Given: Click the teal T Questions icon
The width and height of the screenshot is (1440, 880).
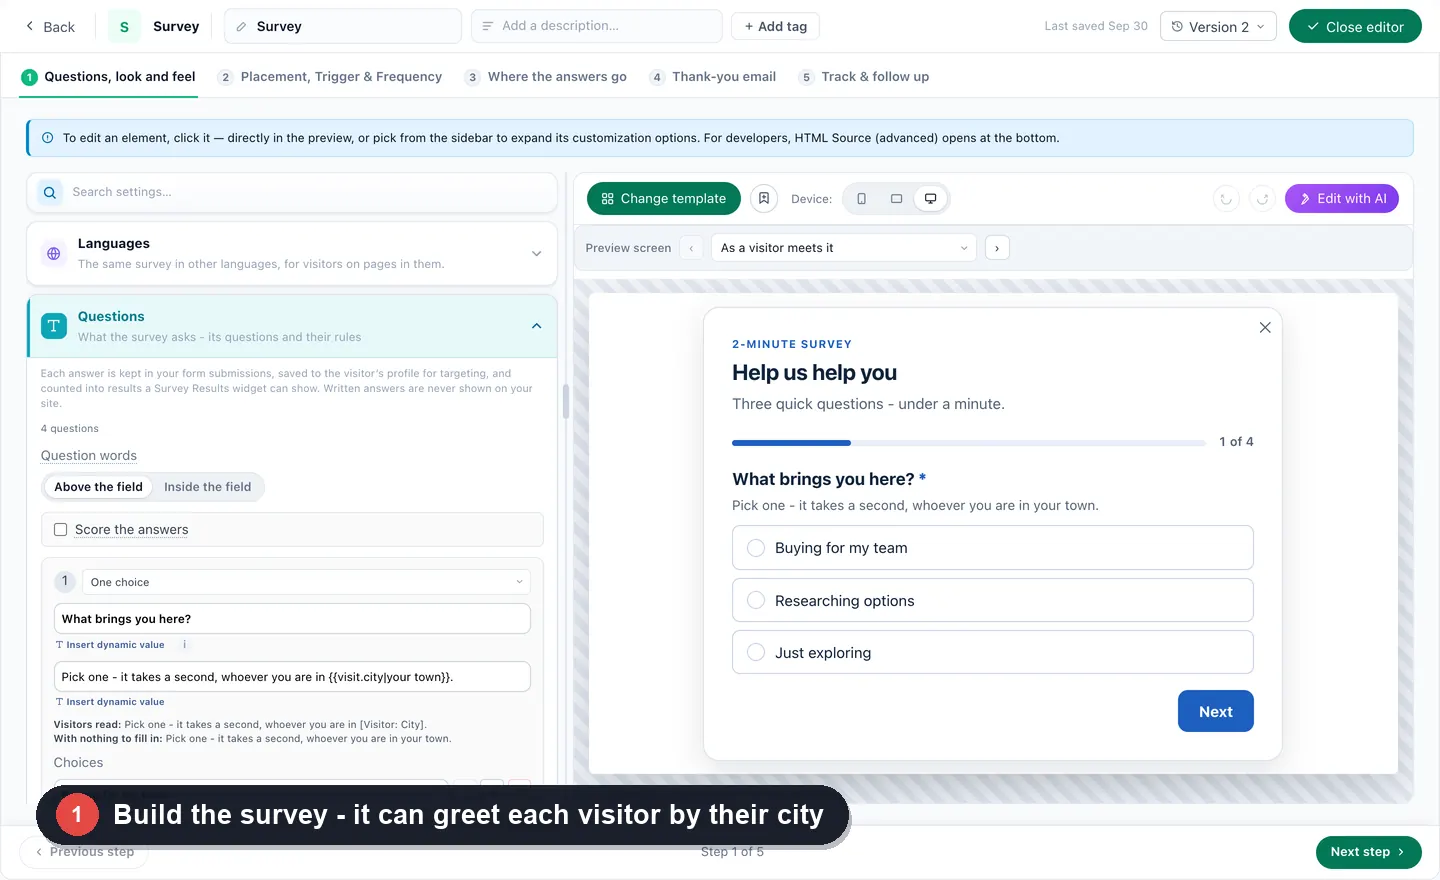Looking at the screenshot, I should pos(54,326).
